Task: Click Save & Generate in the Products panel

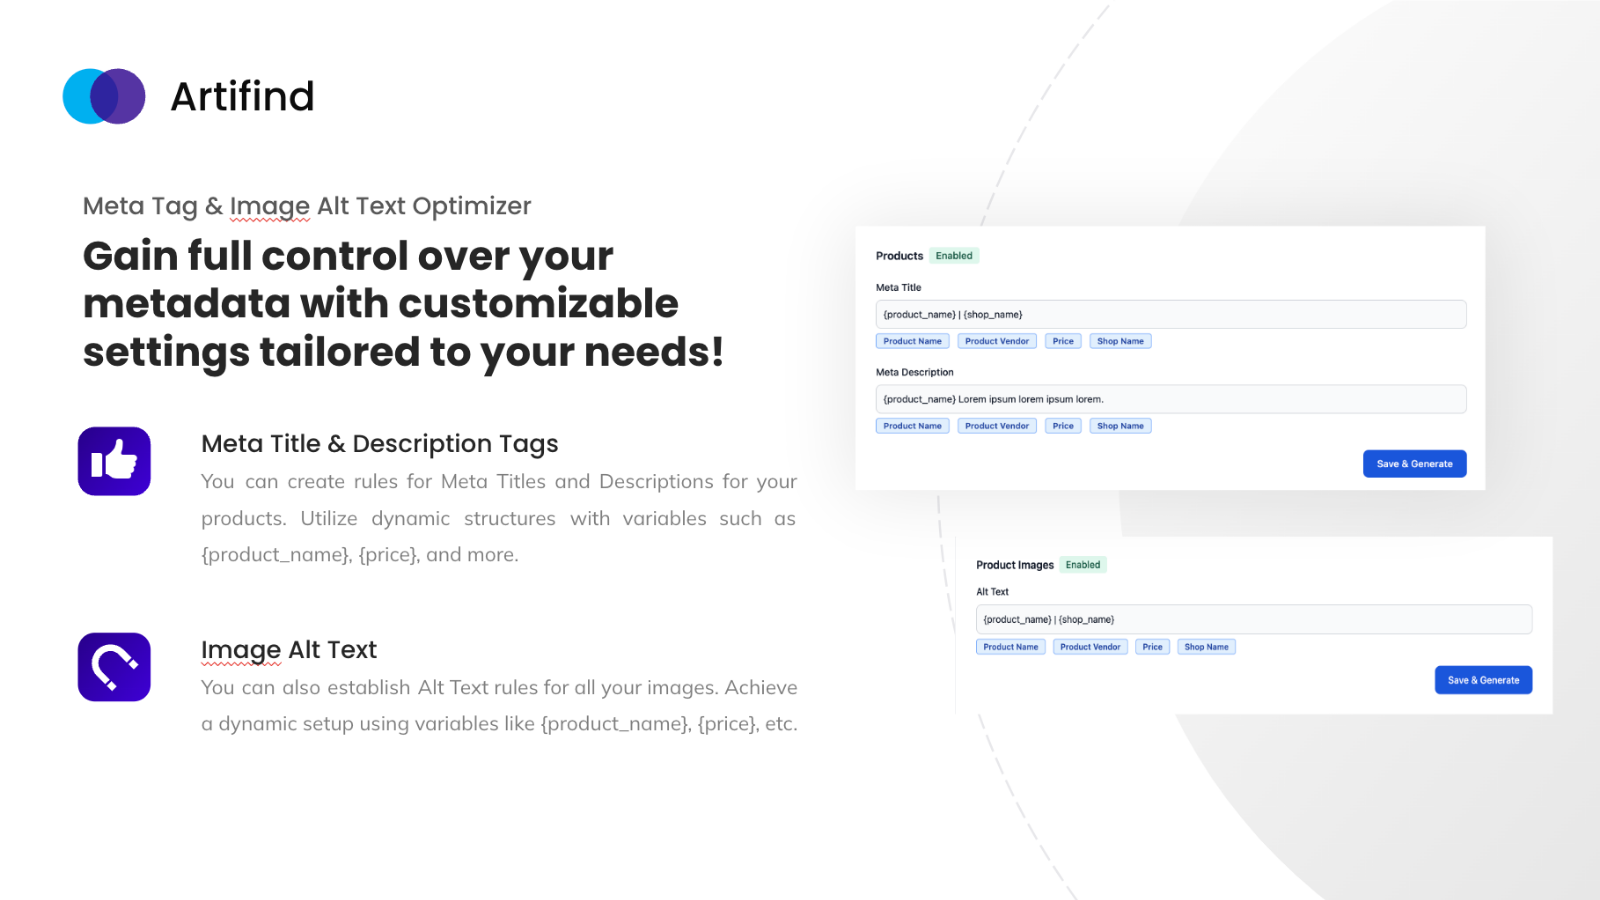Action: [1415, 464]
